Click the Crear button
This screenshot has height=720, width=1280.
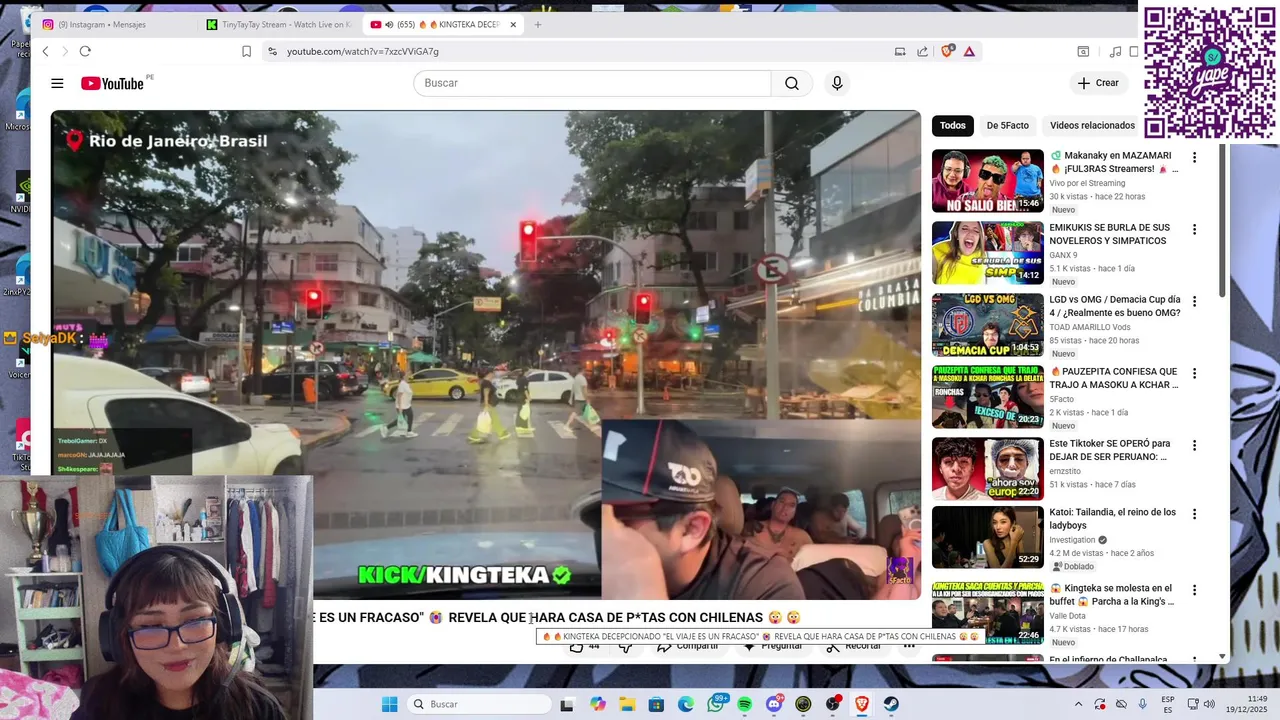1097,83
